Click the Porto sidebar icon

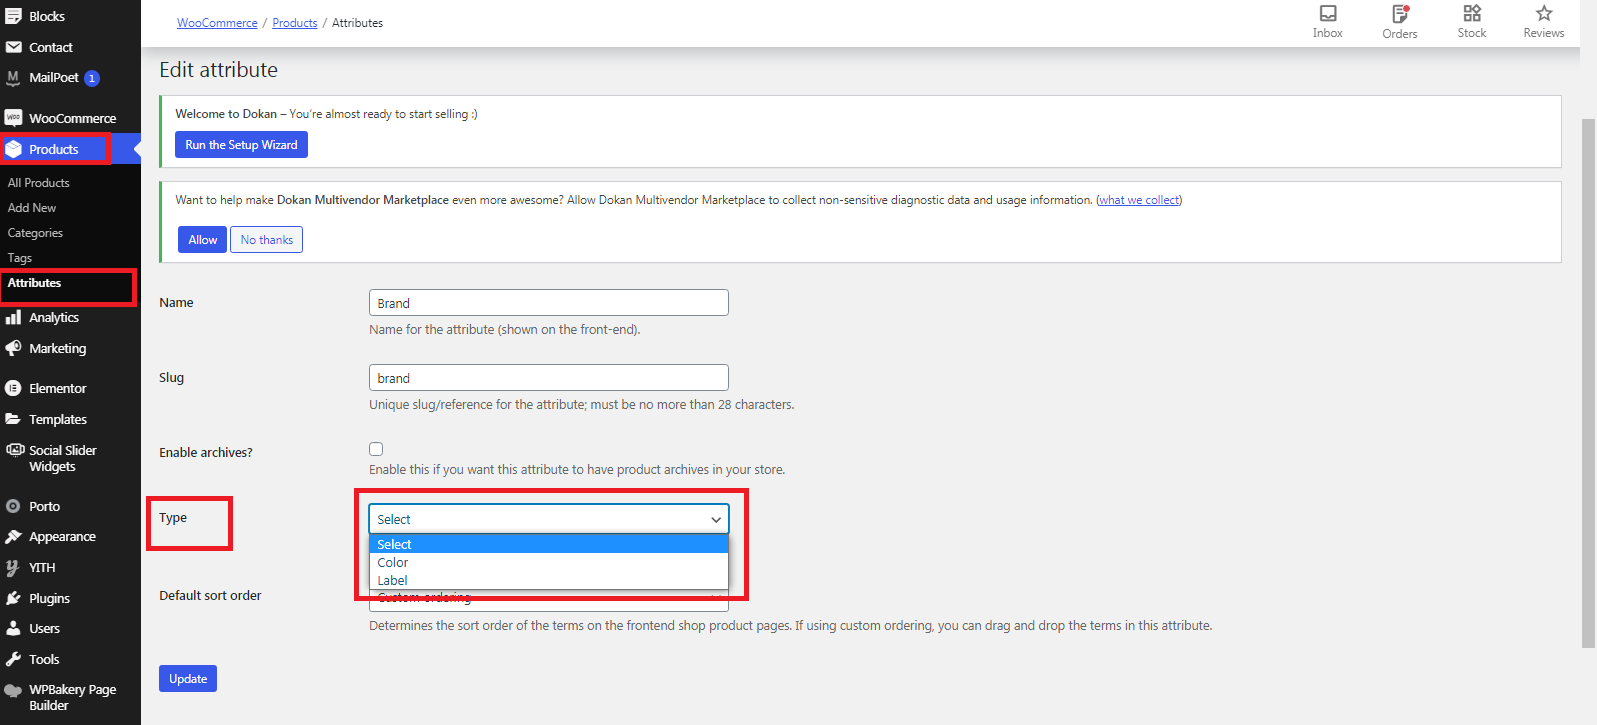tap(13, 506)
